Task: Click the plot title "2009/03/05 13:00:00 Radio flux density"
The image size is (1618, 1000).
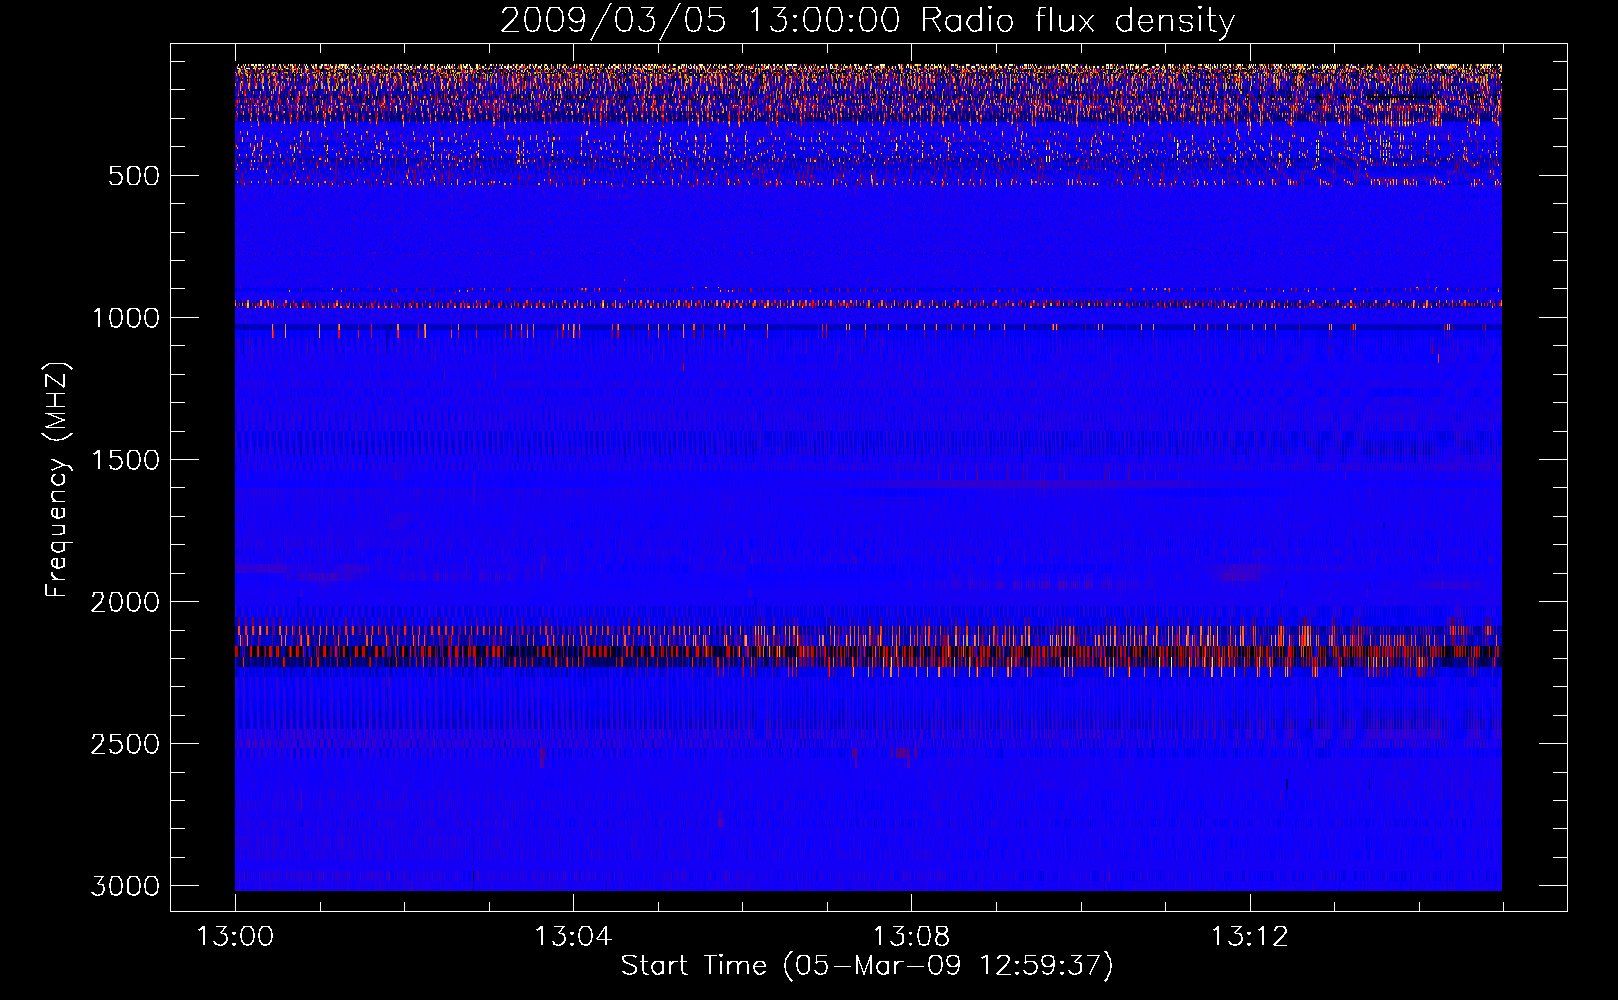Action: pyautogui.click(x=867, y=21)
